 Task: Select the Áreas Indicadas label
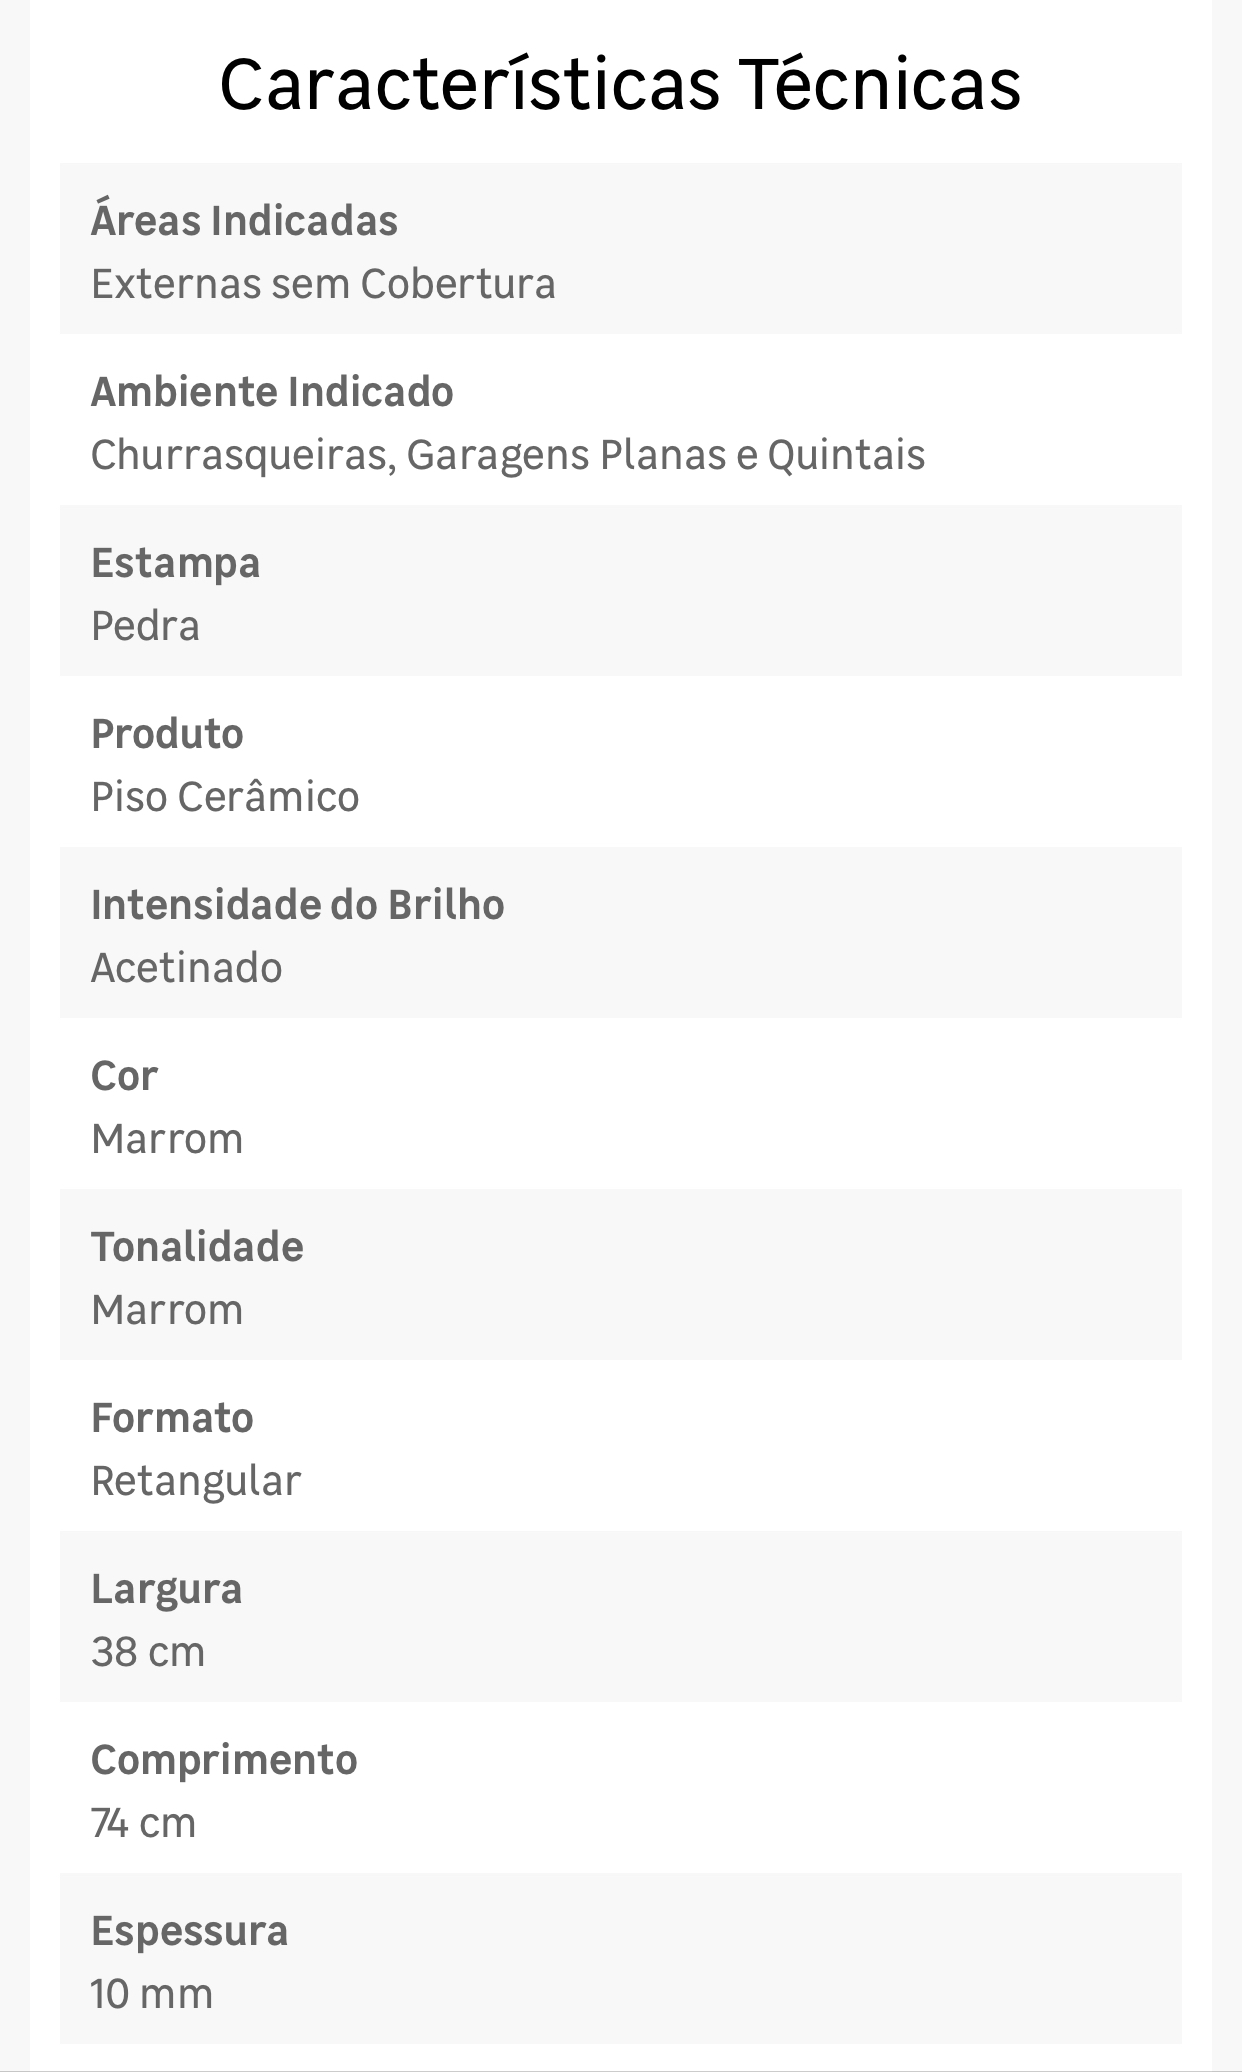coord(244,221)
